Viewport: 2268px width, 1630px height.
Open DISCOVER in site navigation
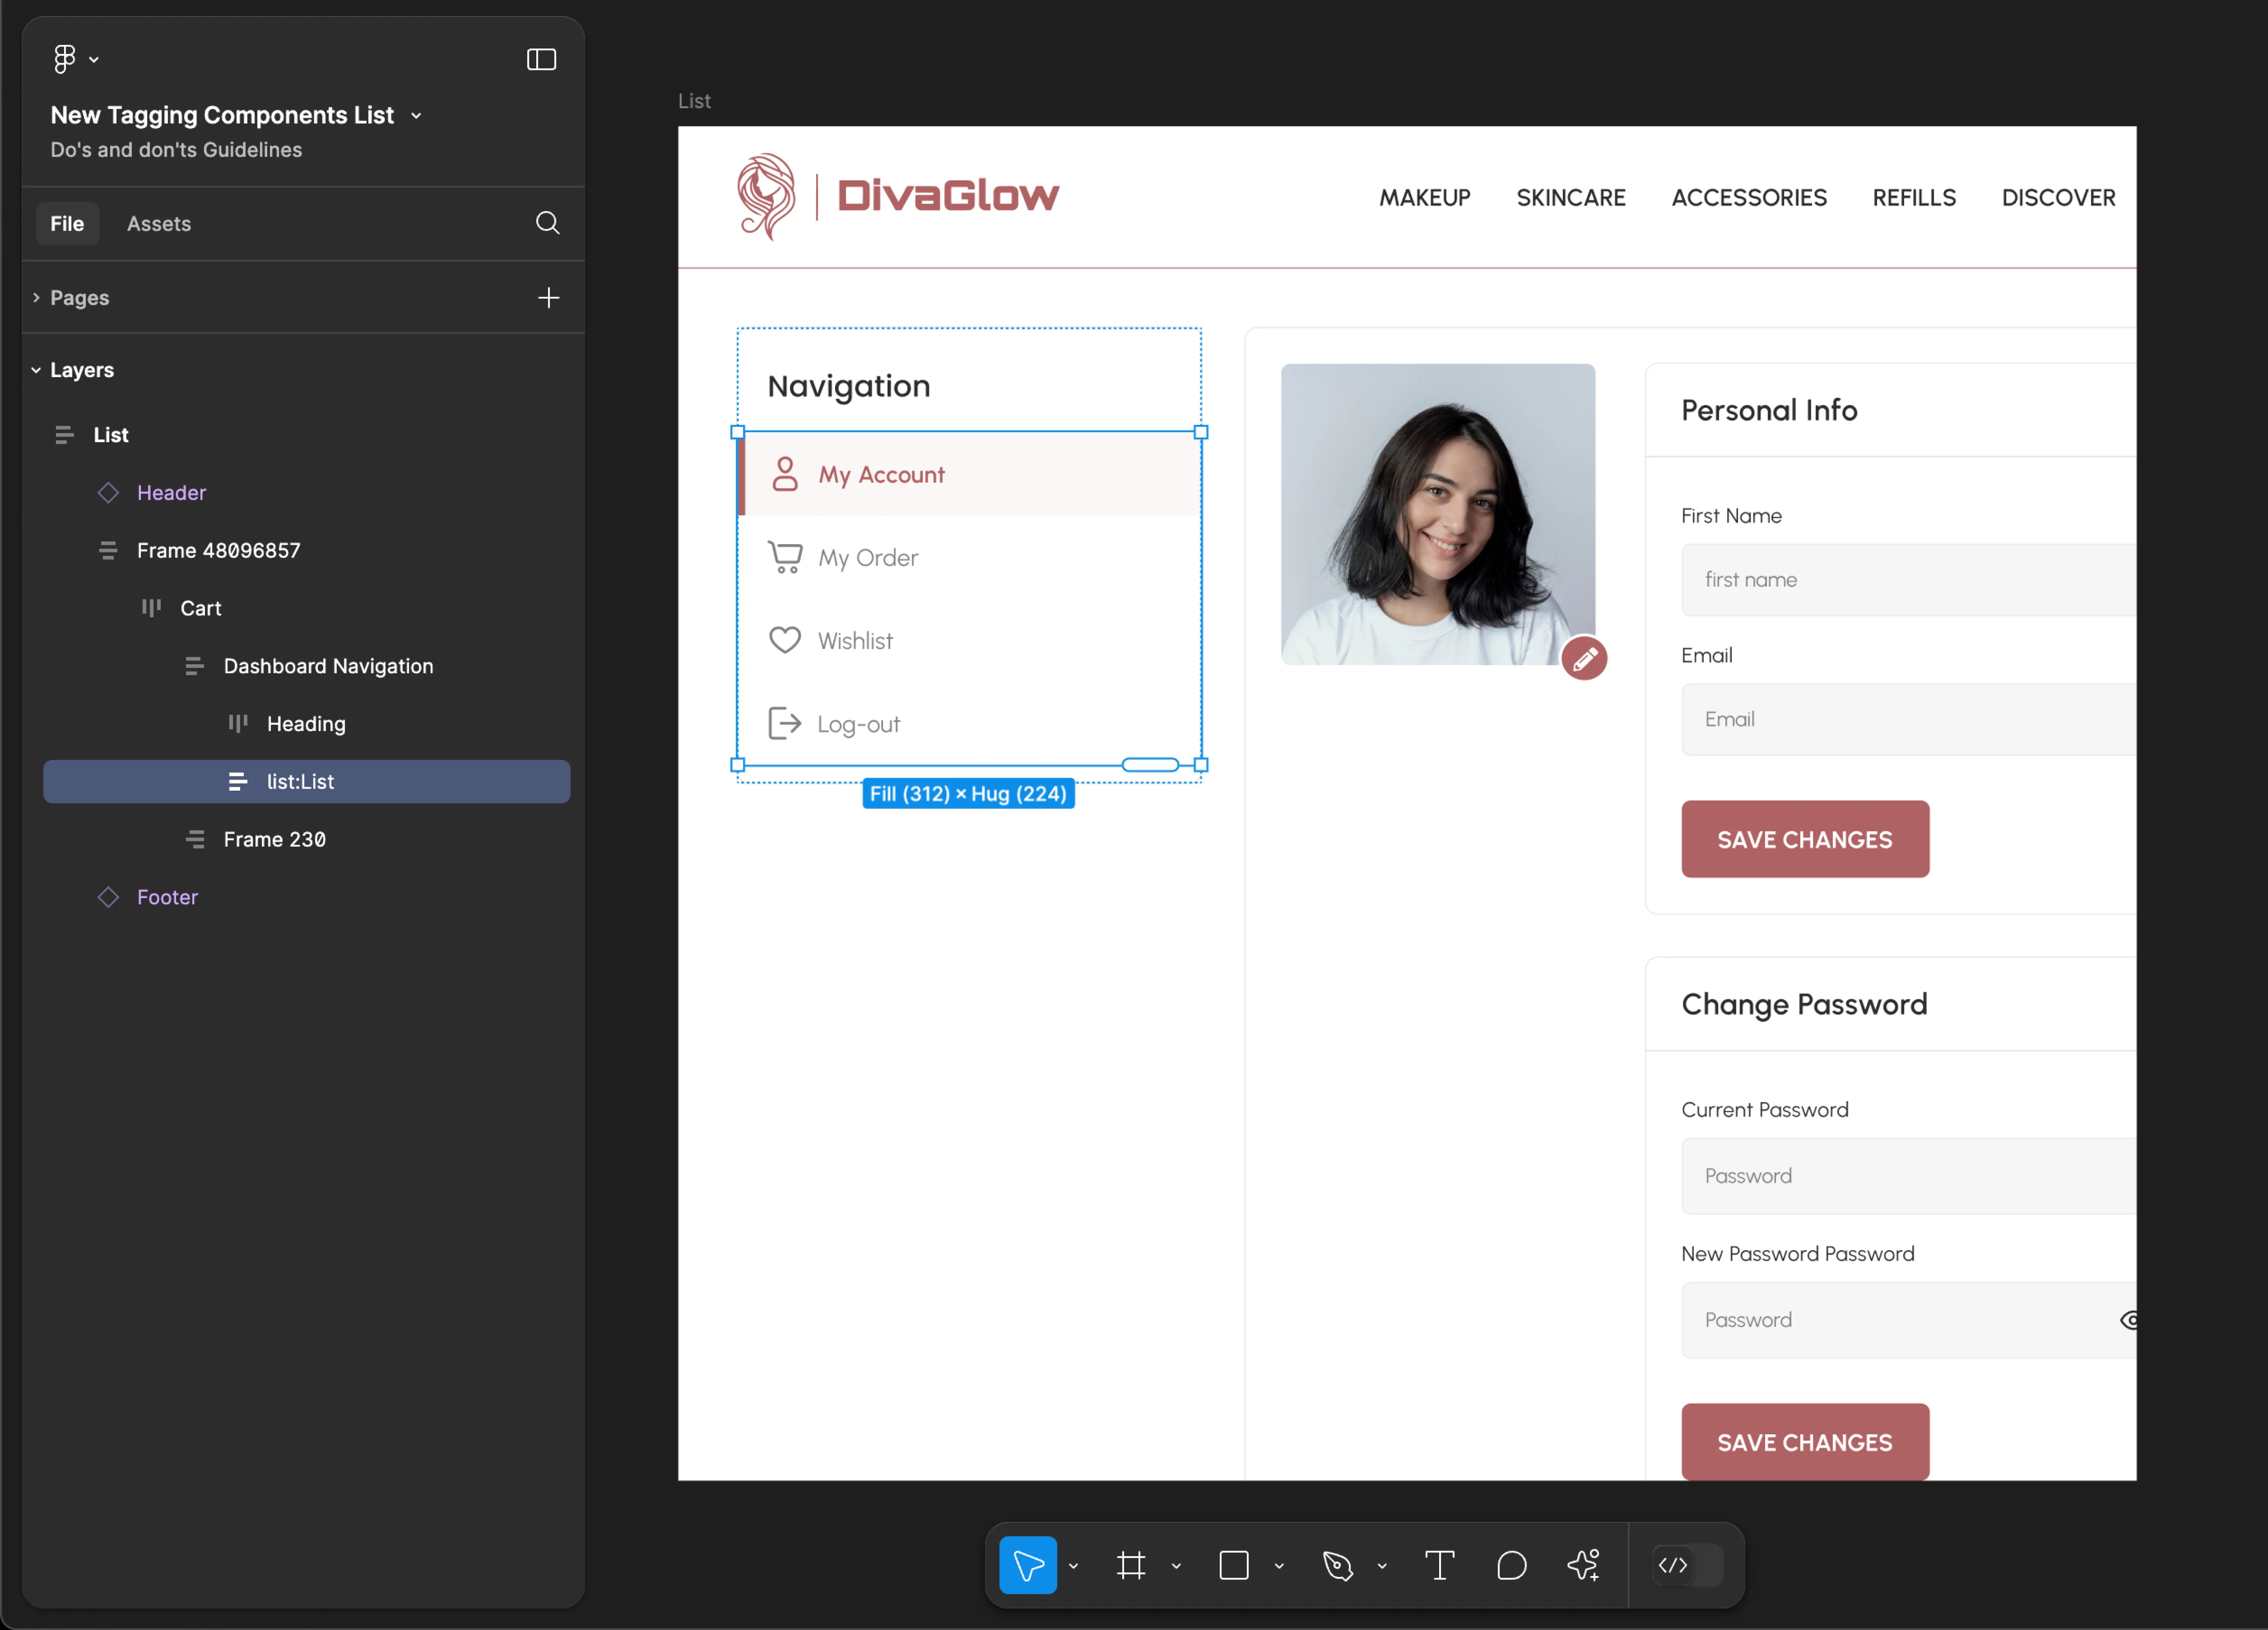coord(2058,198)
